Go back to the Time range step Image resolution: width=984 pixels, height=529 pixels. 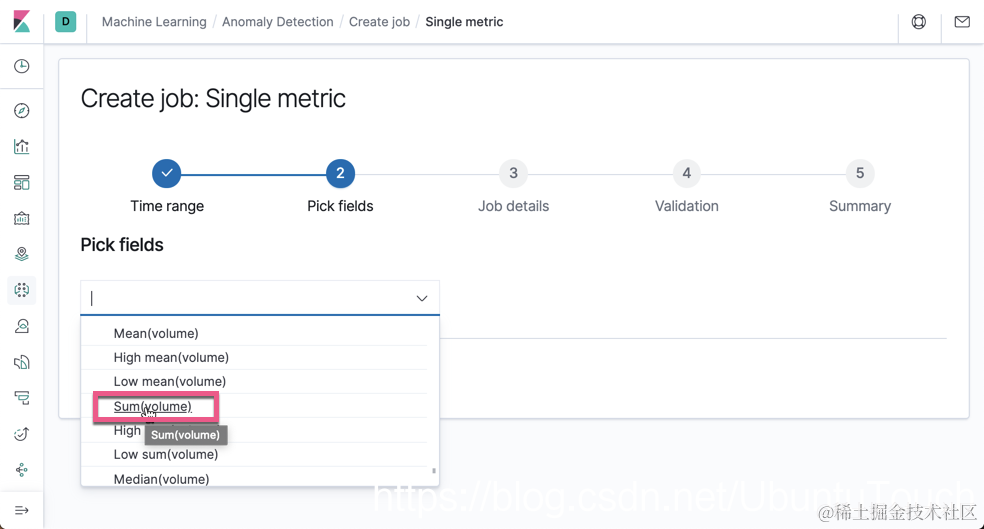[x=167, y=174]
